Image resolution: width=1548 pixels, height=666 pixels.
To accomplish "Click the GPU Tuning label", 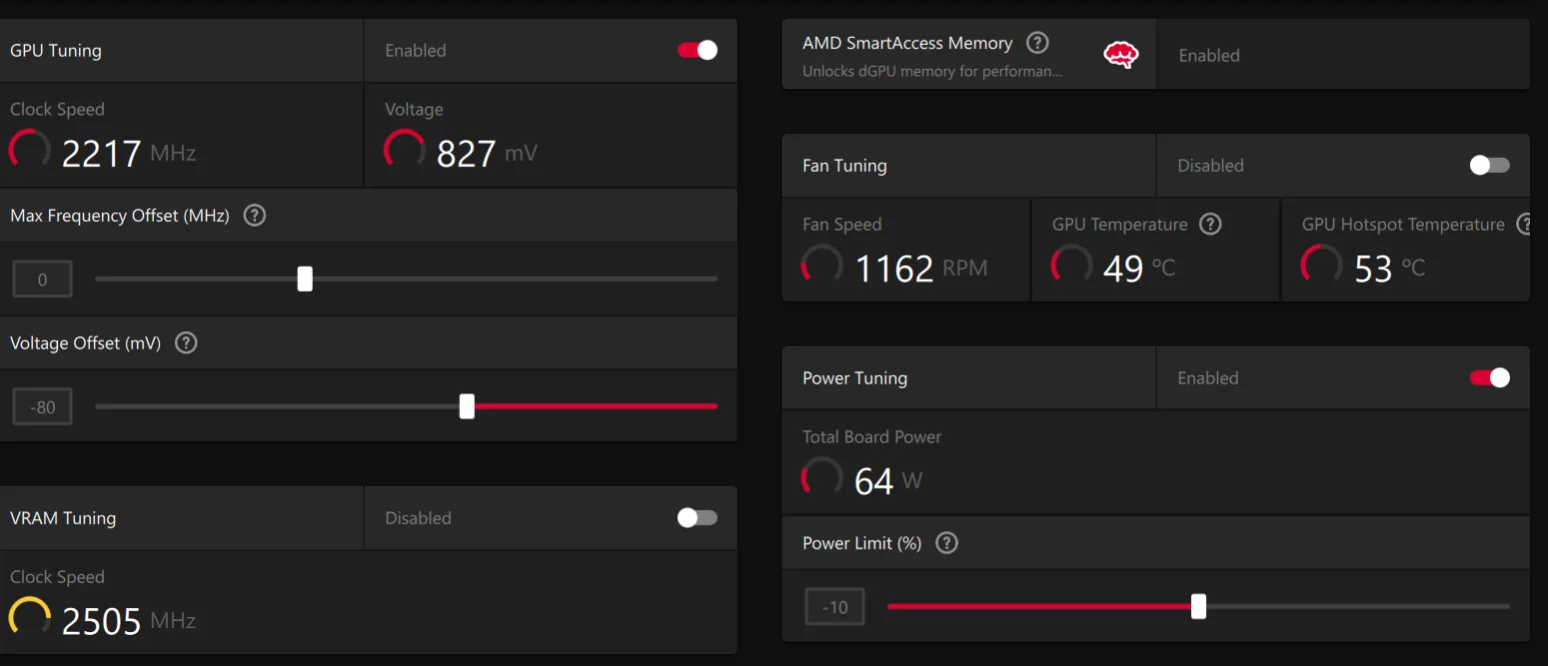I will (56, 50).
